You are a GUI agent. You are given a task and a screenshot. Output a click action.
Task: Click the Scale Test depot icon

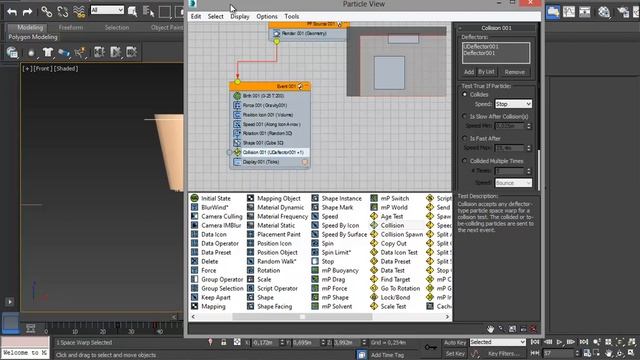374,306
